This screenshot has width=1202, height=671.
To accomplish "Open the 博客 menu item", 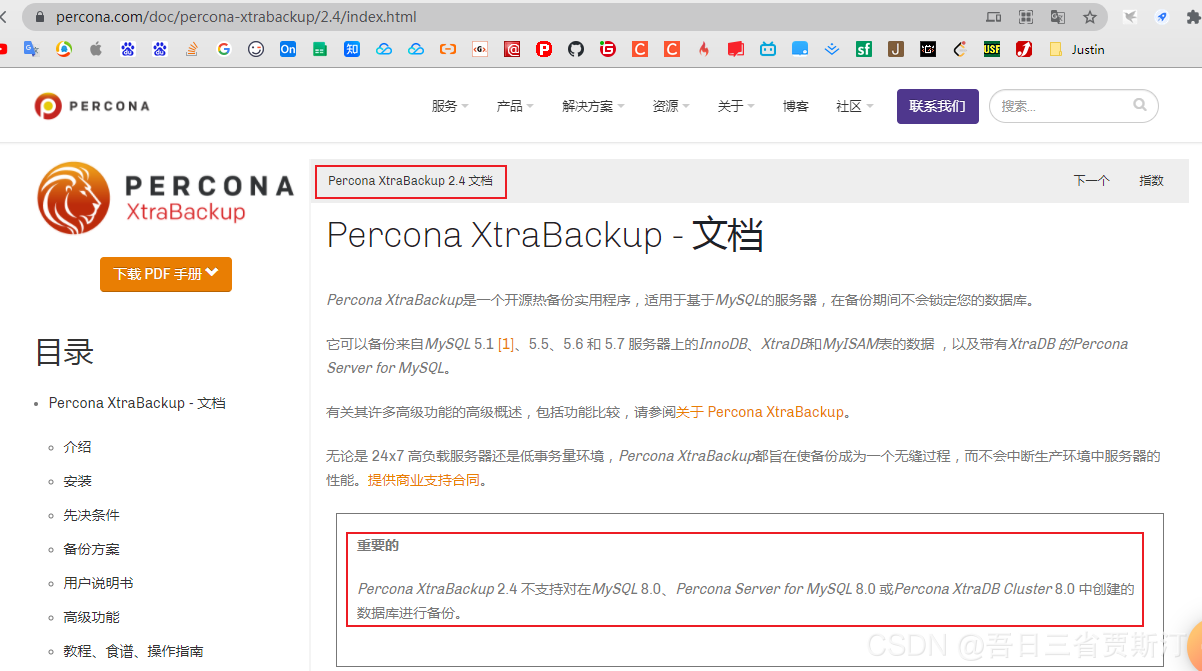I will pyautogui.click(x=796, y=106).
